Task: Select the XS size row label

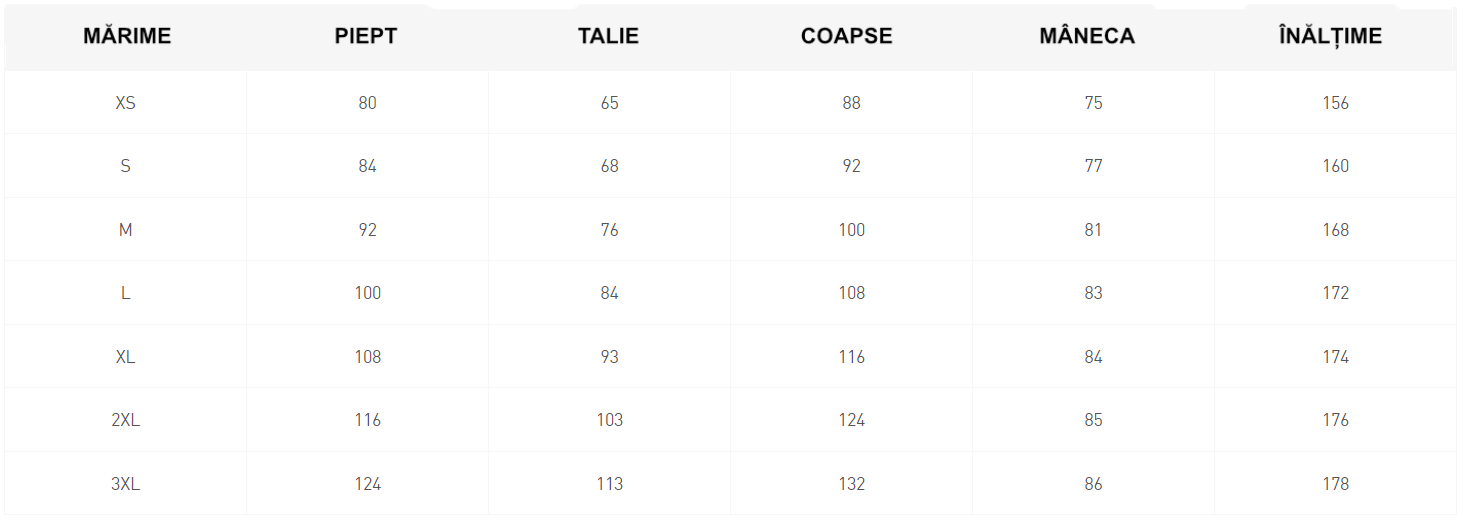Action: (x=125, y=103)
